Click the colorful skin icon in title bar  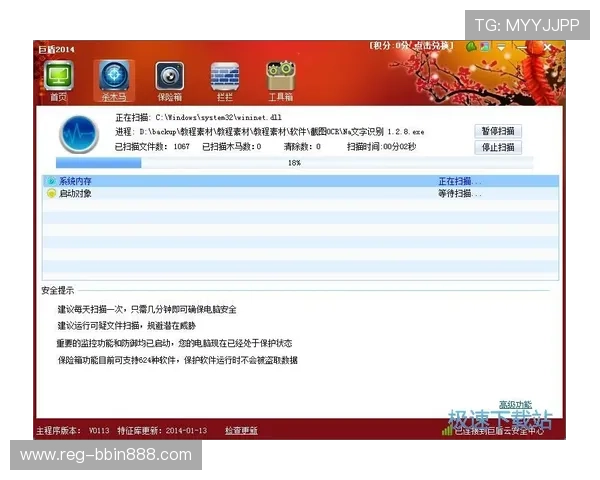click(x=485, y=47)
